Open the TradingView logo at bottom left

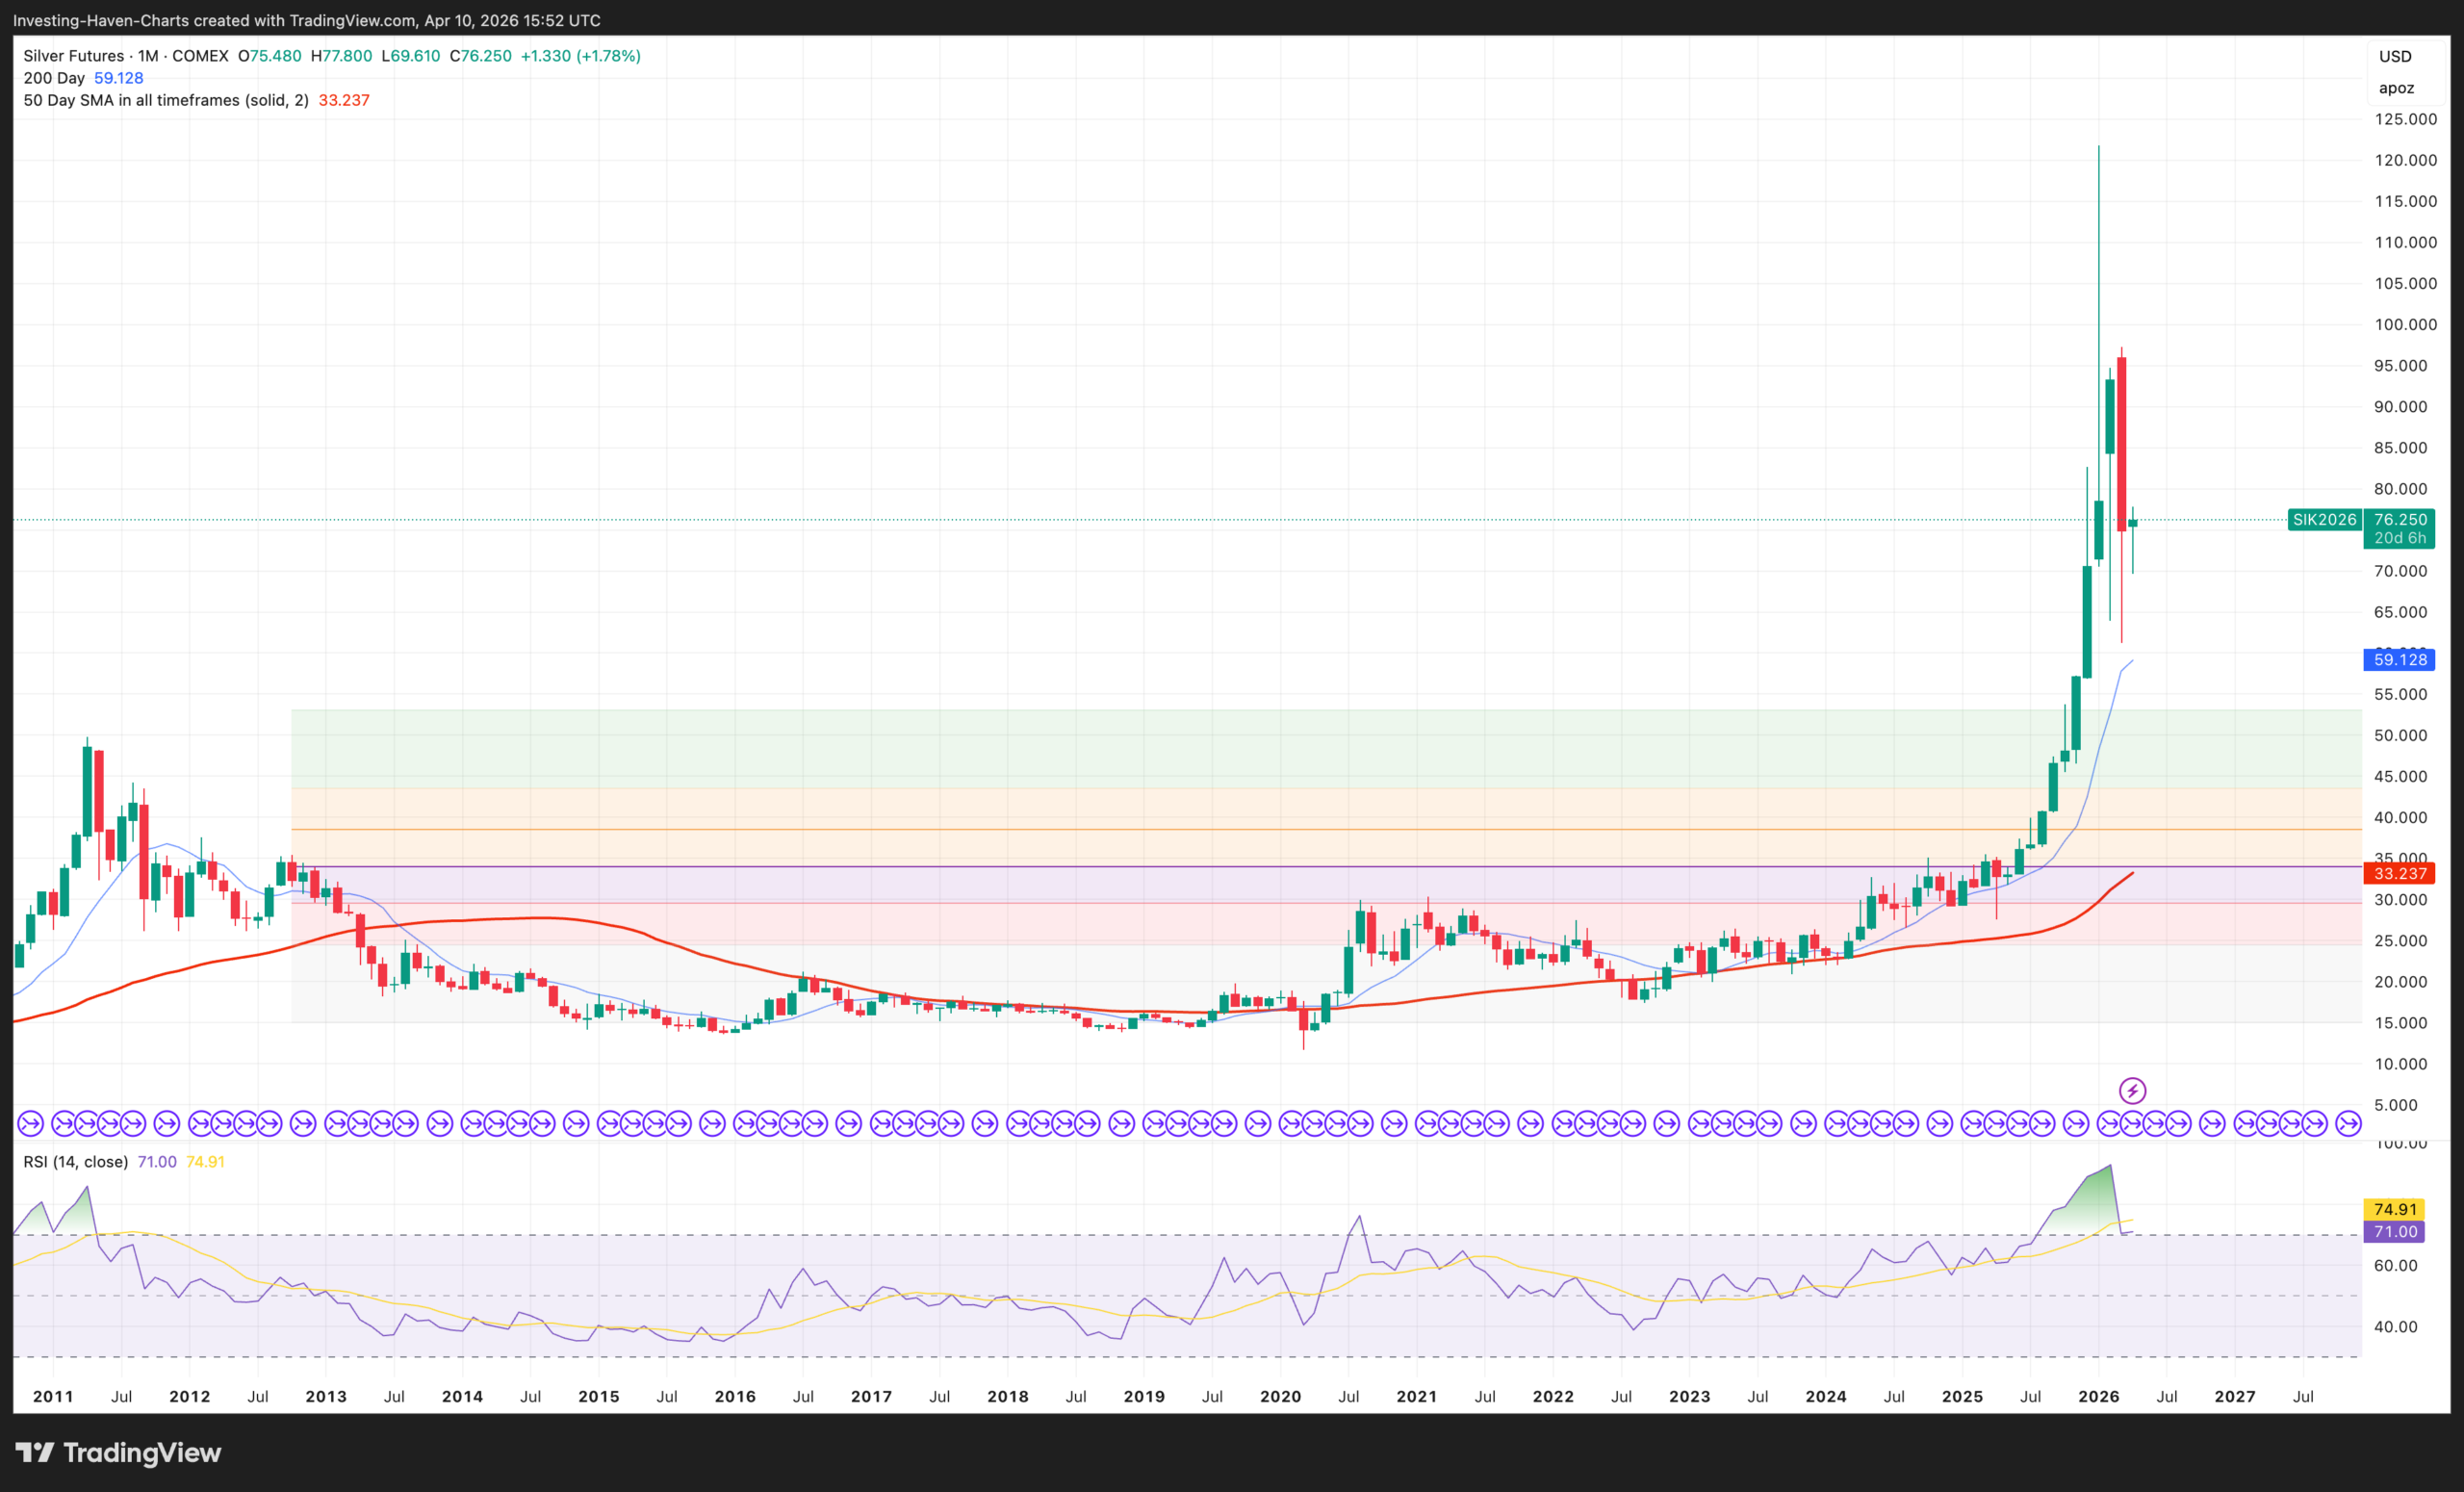click(x=120, y=1453)
